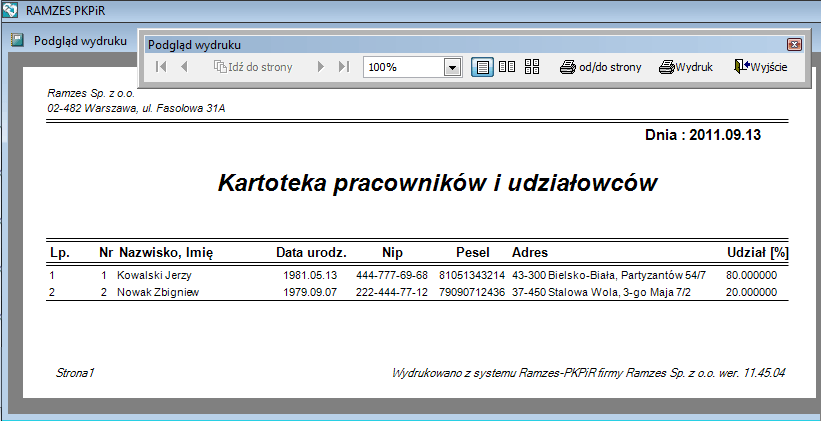This screenshot has width=821, height=421.
Task: Click the share value 80.000000
Action: (751, 275)
